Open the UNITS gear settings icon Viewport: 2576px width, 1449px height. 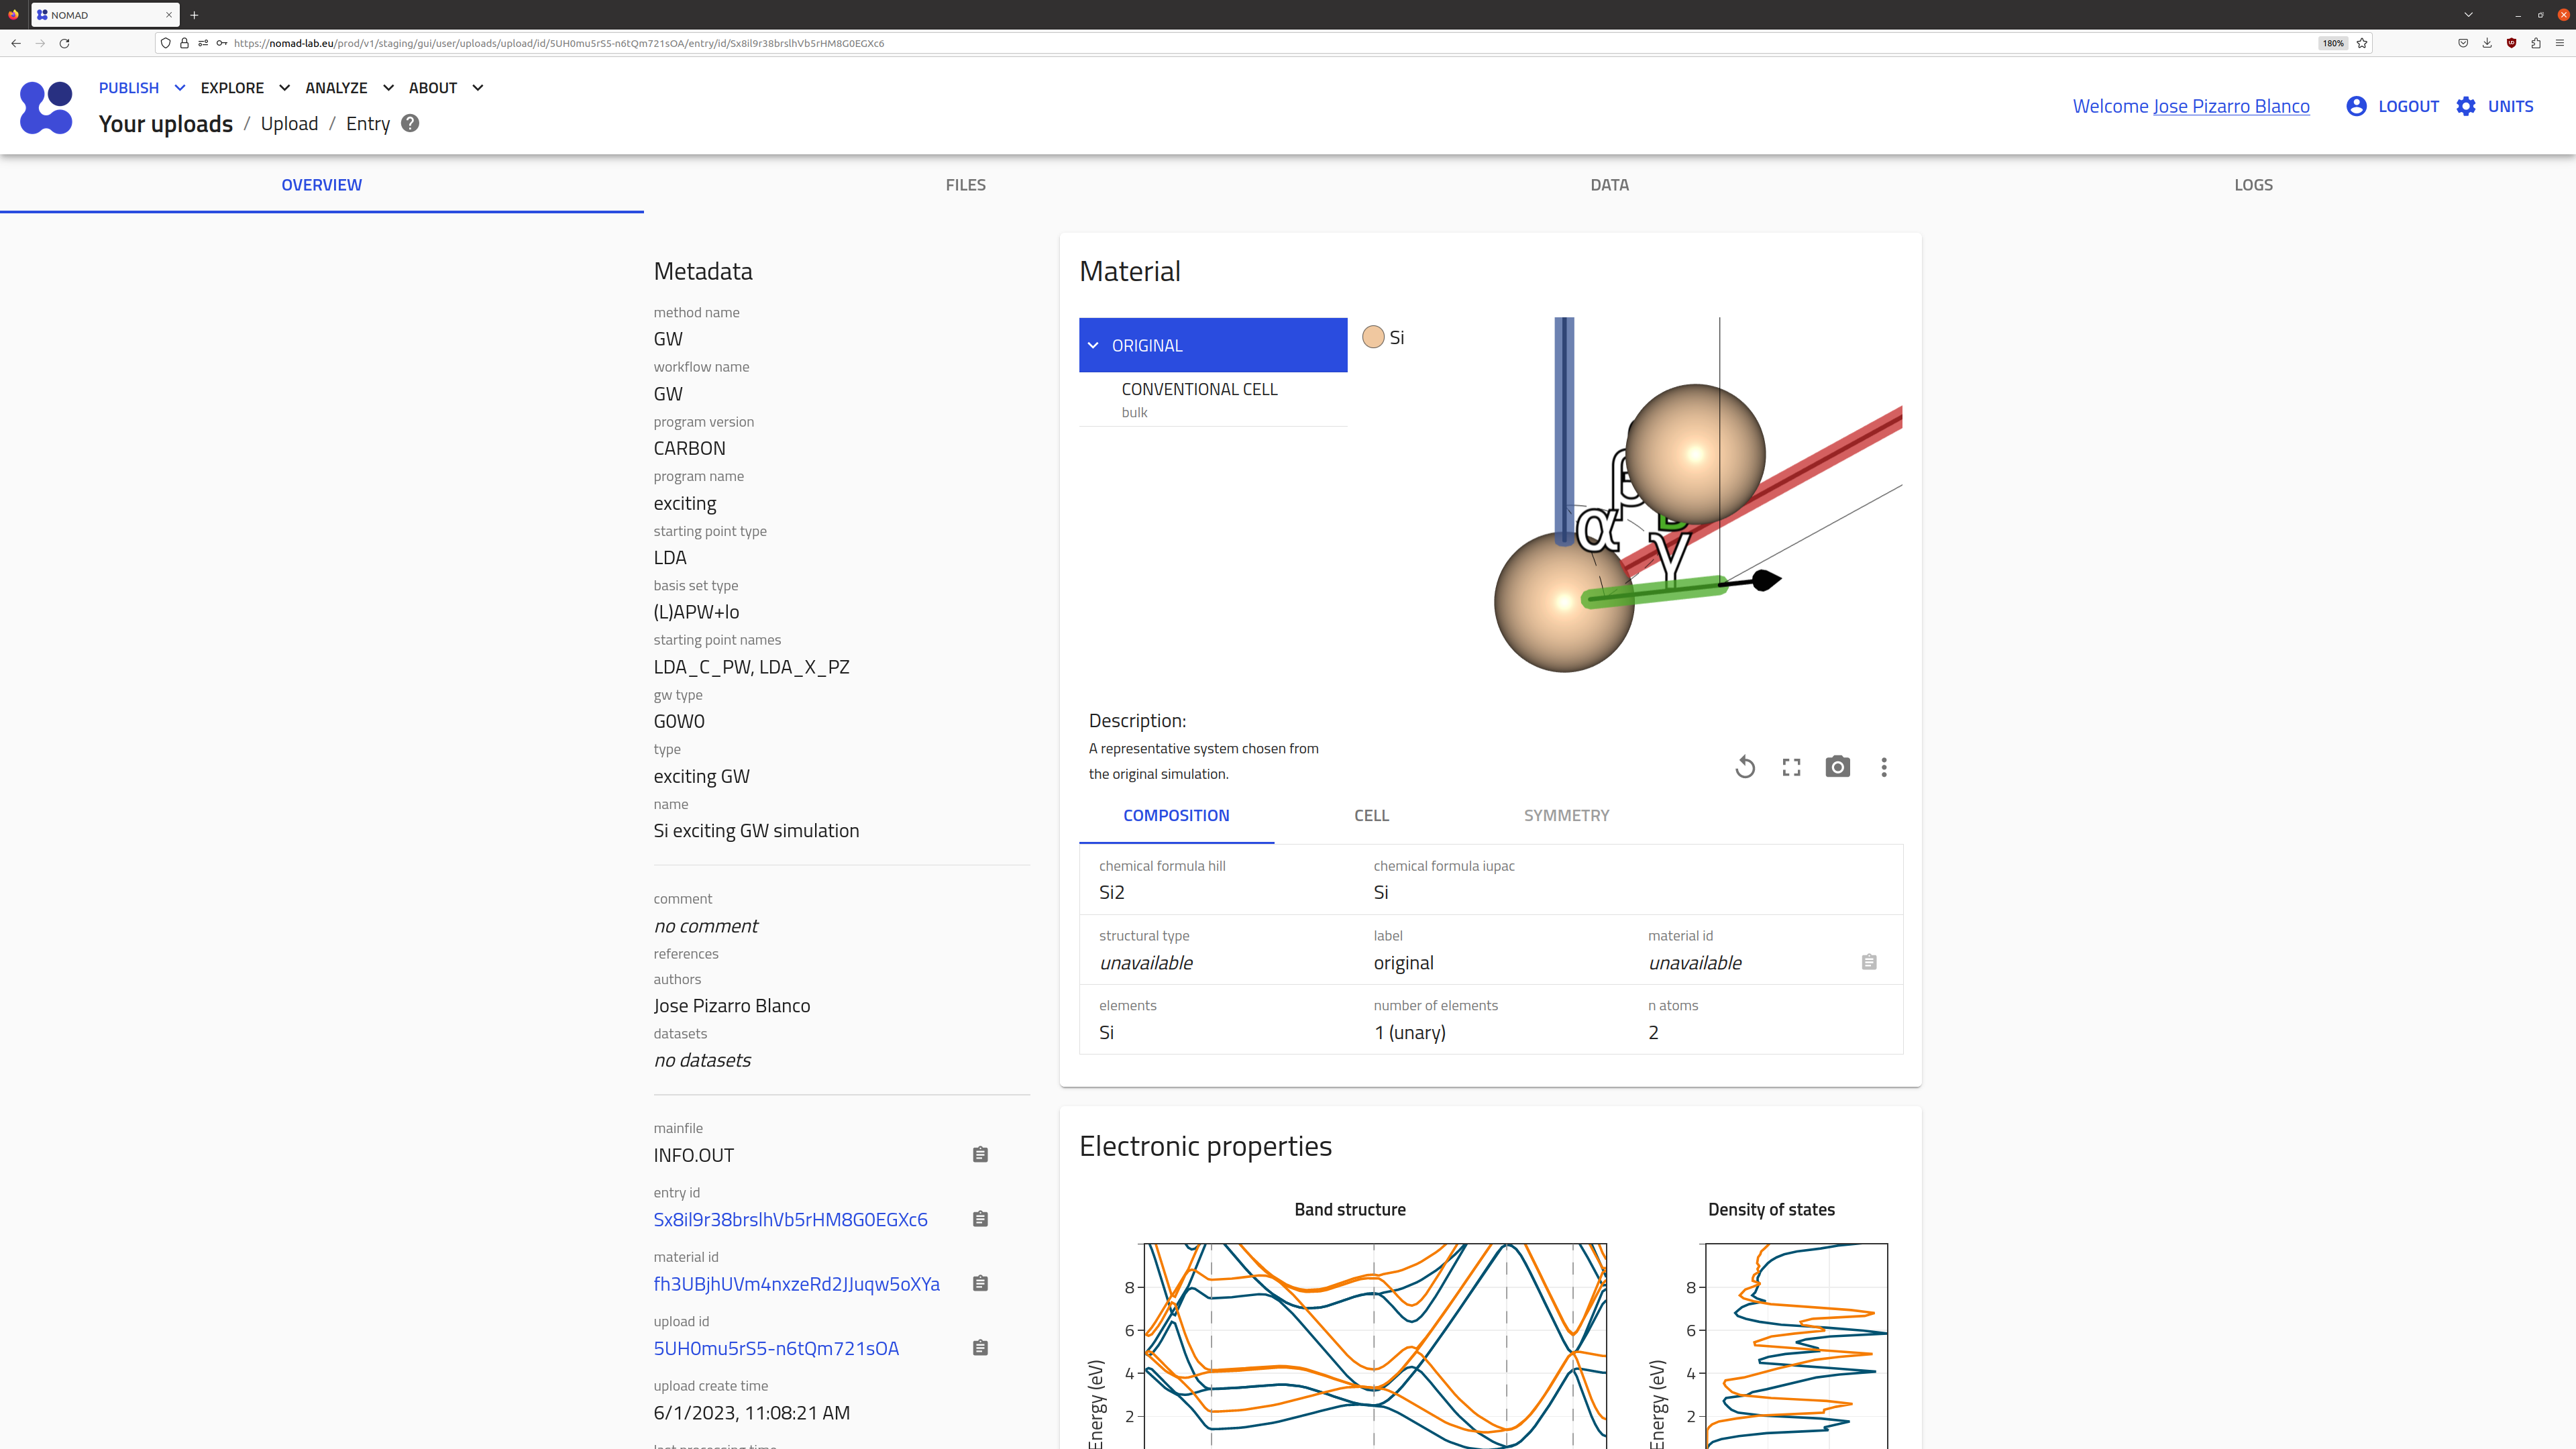tap(2466, 106)
